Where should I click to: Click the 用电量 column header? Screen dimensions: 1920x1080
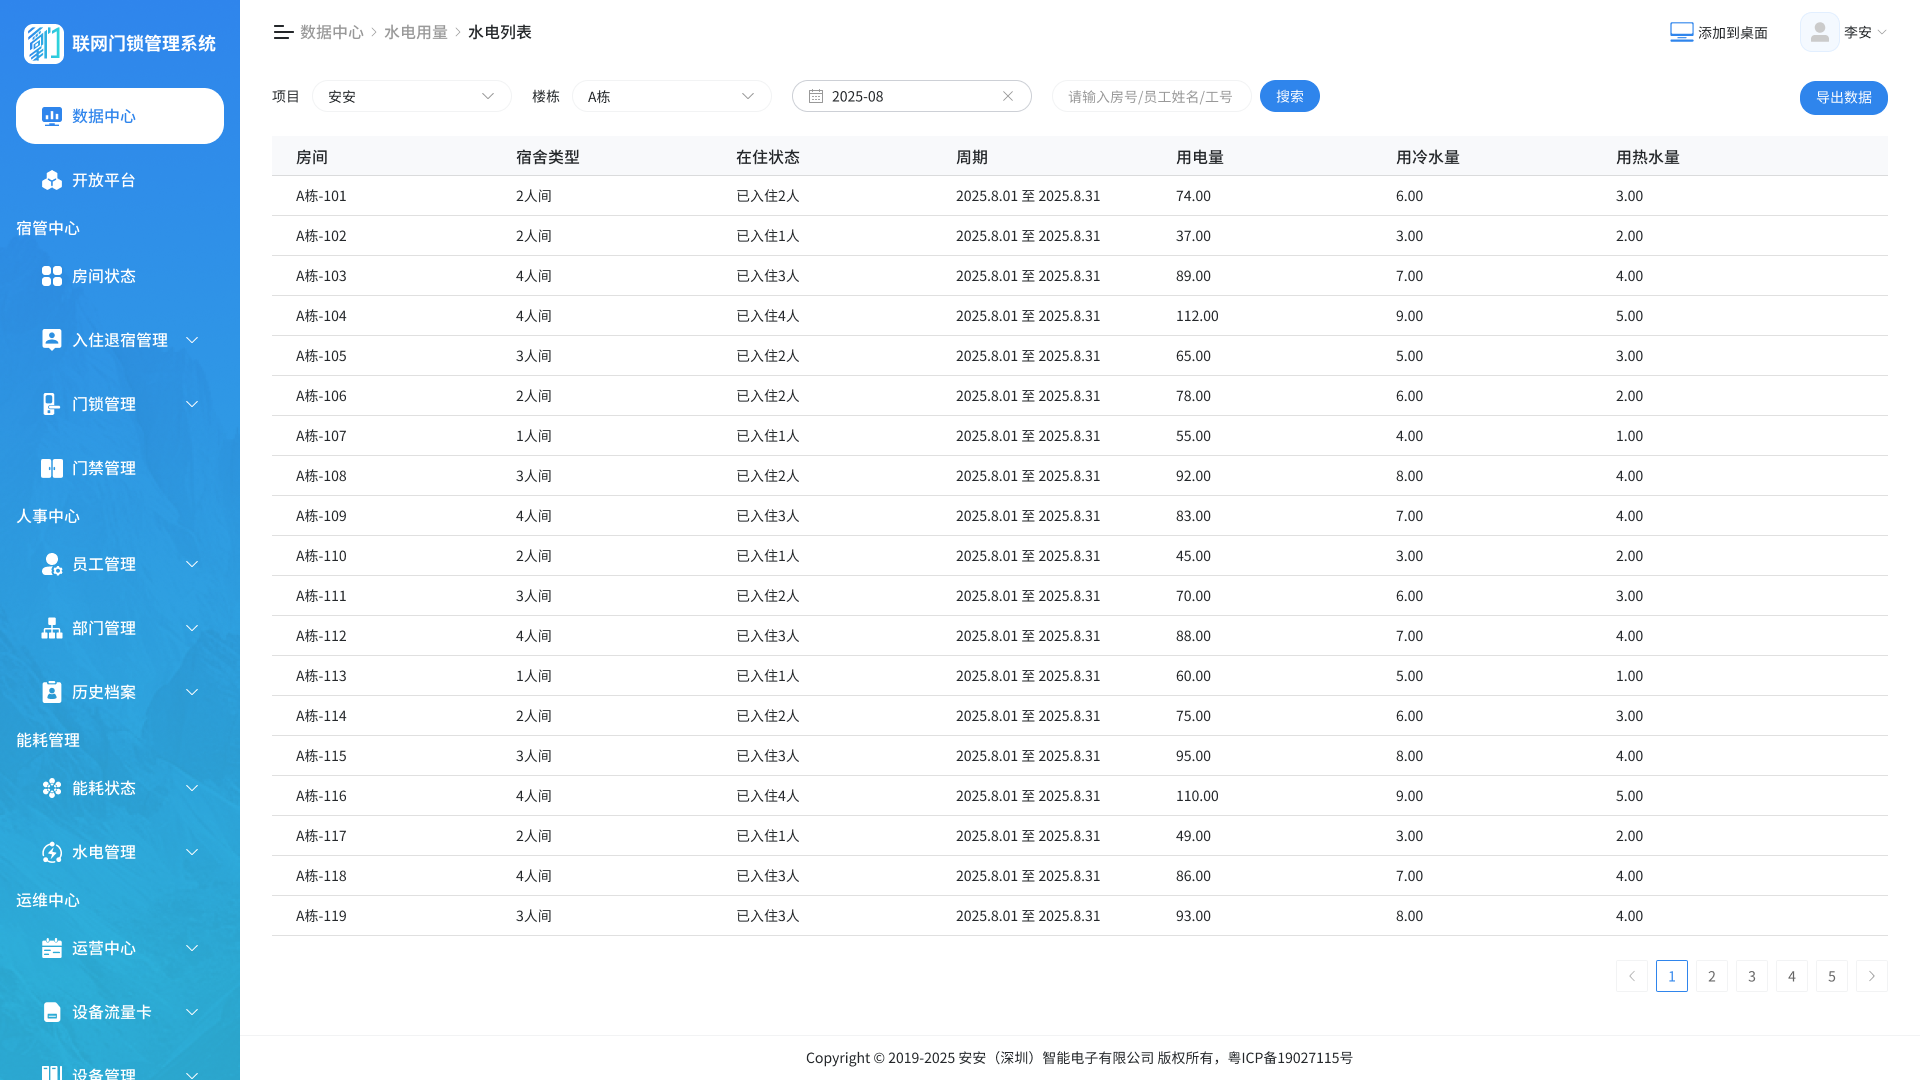(1200, 157)
